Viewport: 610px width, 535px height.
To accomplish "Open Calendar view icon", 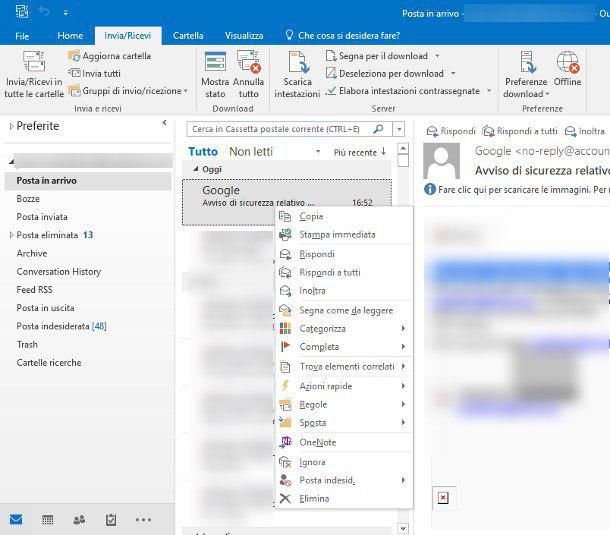I will (x=47, y=519).
